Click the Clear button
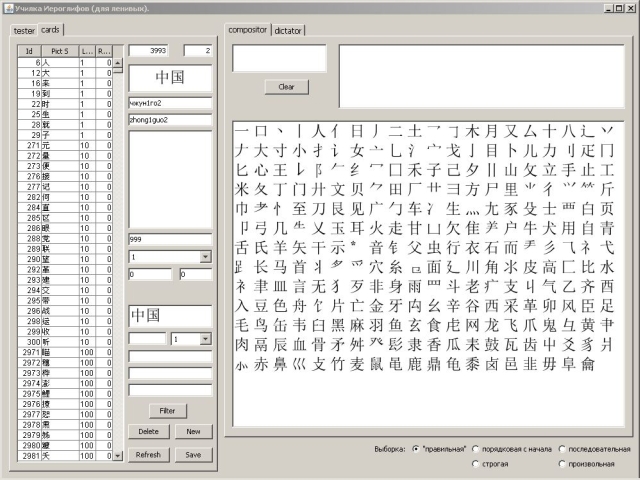Screen dimensions: 640x480 [287, 87]
